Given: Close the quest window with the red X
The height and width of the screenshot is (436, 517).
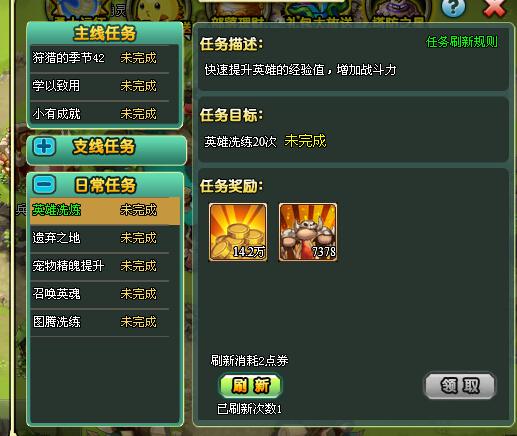Looking at the screenshot, I should (495, 7).
